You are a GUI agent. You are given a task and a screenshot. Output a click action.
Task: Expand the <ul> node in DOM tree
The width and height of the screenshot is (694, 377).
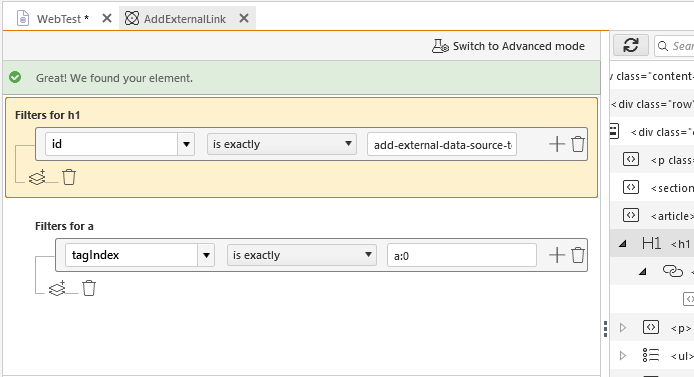coord(623,356)
